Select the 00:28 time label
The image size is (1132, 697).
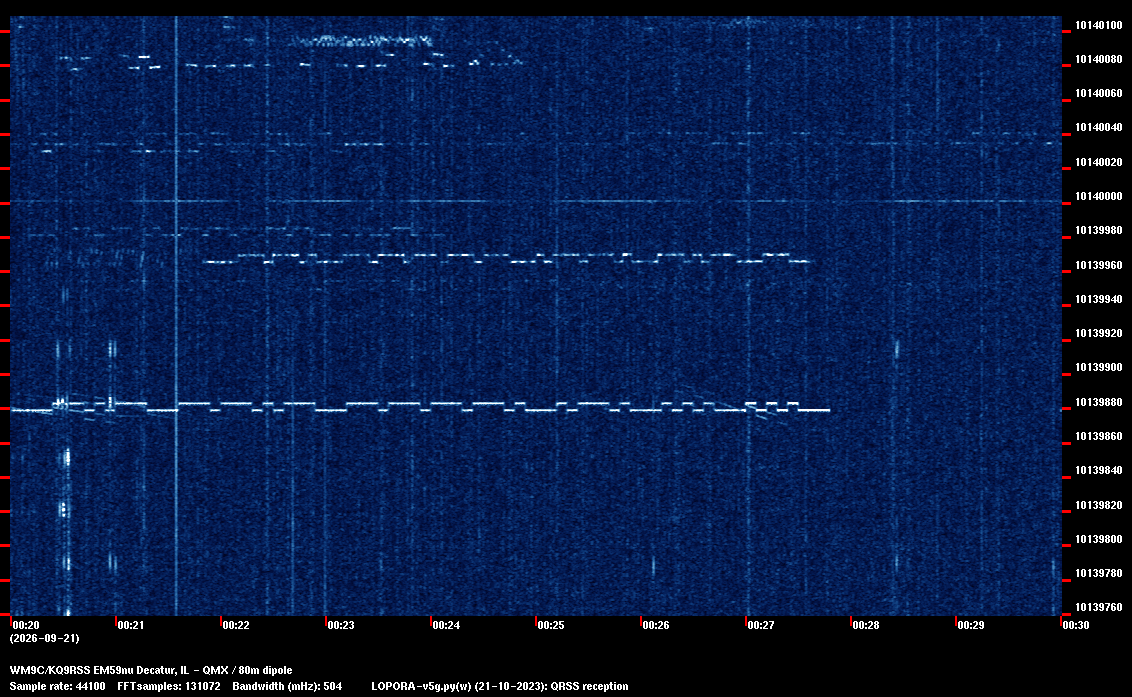(866, 625)
